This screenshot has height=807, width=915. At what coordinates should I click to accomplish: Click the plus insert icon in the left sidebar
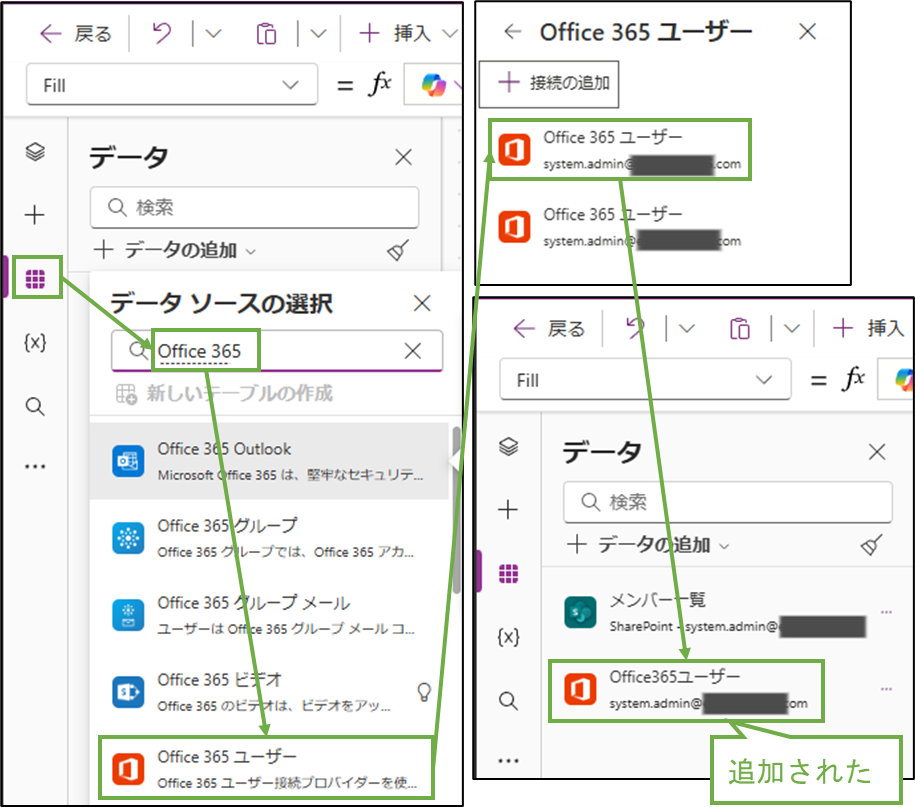[x=34, y=215]
